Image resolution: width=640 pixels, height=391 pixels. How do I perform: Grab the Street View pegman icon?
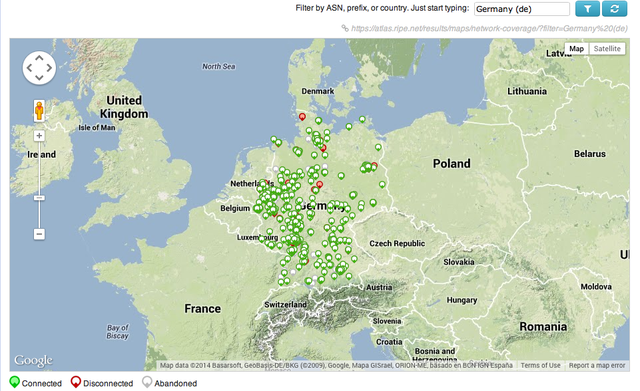(x=39, y=111)
